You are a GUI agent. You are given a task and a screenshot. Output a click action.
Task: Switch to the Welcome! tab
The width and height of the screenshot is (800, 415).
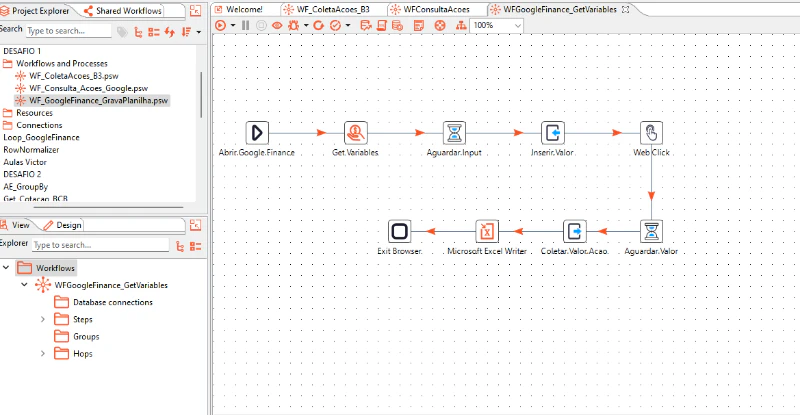[244, 9]
